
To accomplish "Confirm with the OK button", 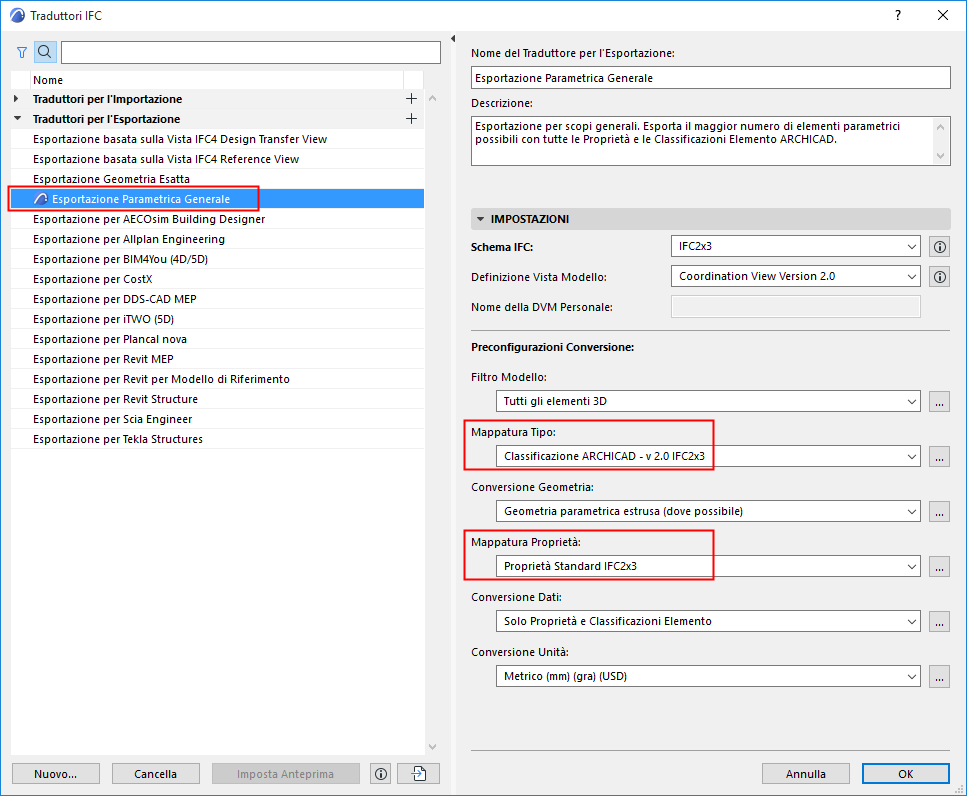I will coord(905,774).
